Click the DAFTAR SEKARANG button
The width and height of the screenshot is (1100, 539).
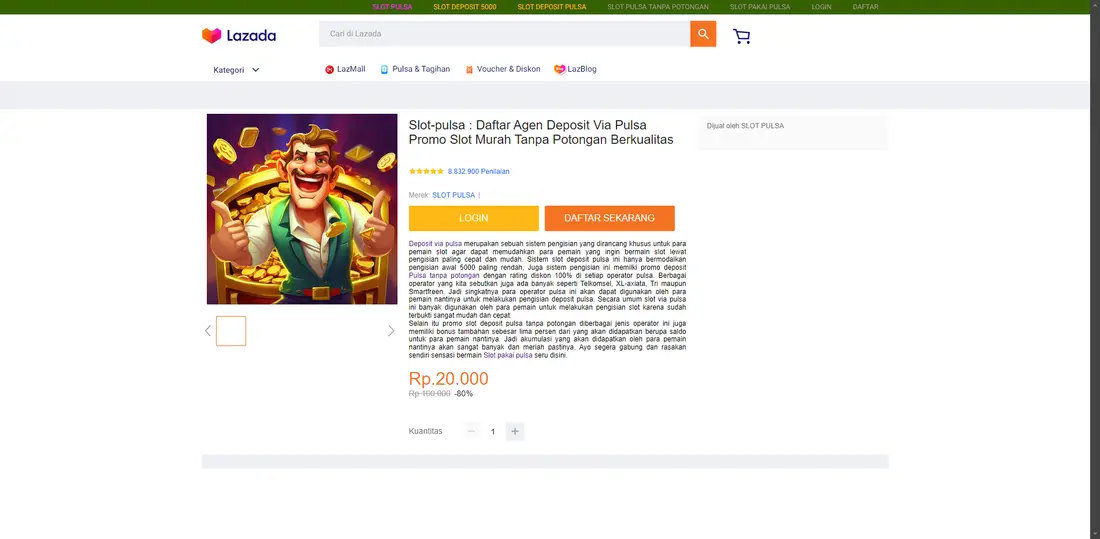point(610,218)
